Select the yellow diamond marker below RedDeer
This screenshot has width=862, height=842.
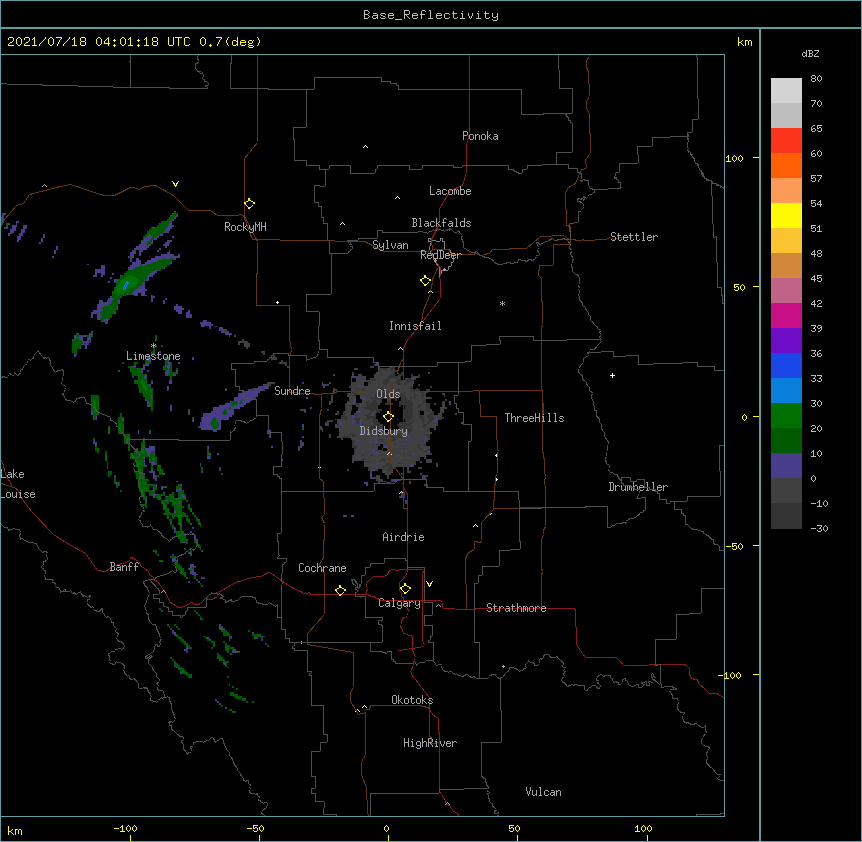[426, 281]
